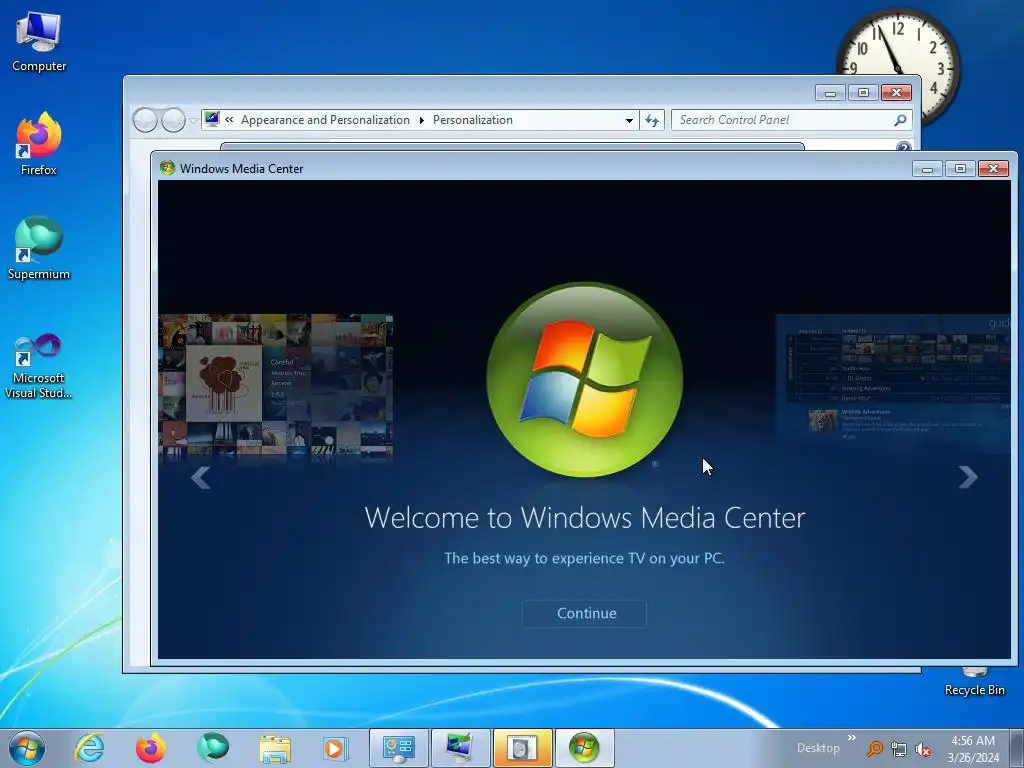Click the muted volume tray icon

pyautogui.click(x=923, y=749)
